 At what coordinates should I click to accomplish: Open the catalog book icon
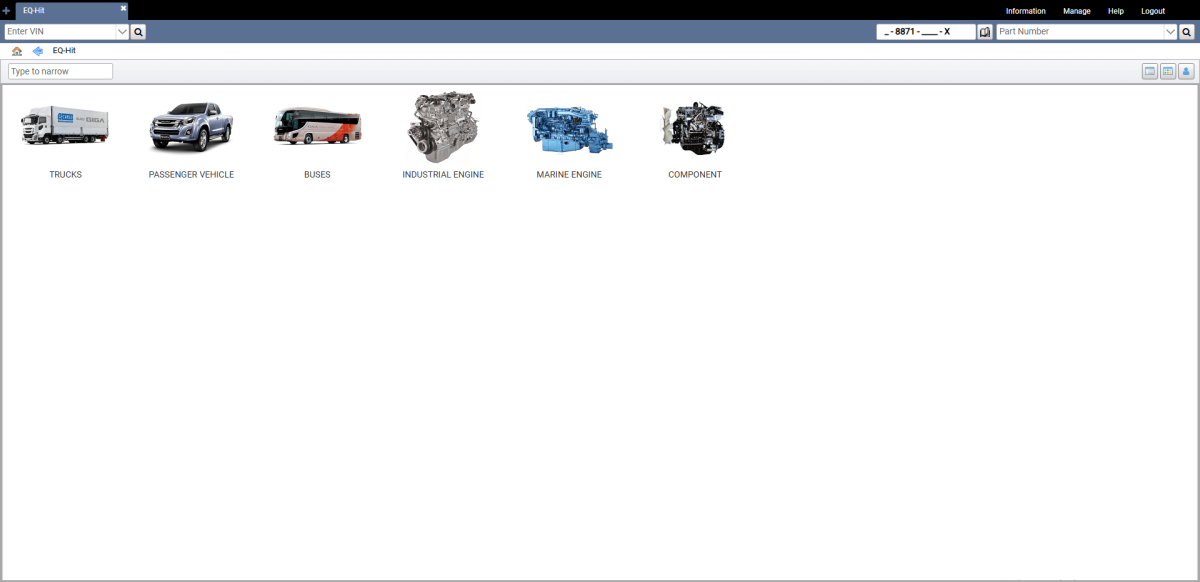(985, 32)
